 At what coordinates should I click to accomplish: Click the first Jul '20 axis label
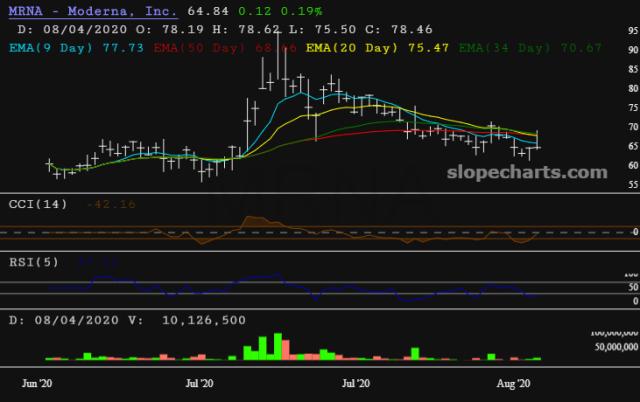(x=200, y=382)
